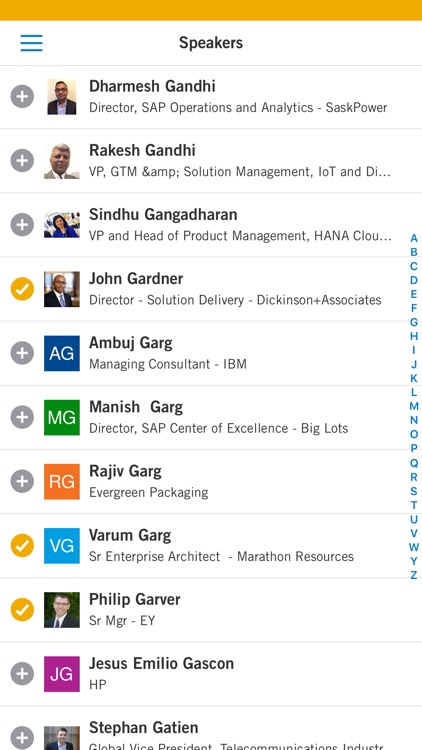The image size is (422, 750).
Task: Add Rakesh Gandhi with plus icon
Action: click(22, 161)
